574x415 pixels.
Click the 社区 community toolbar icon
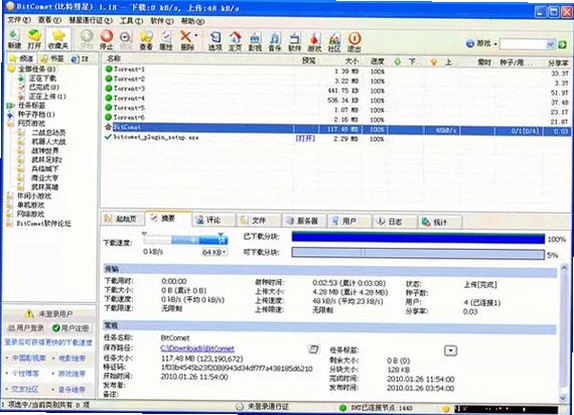pos(334,41)
